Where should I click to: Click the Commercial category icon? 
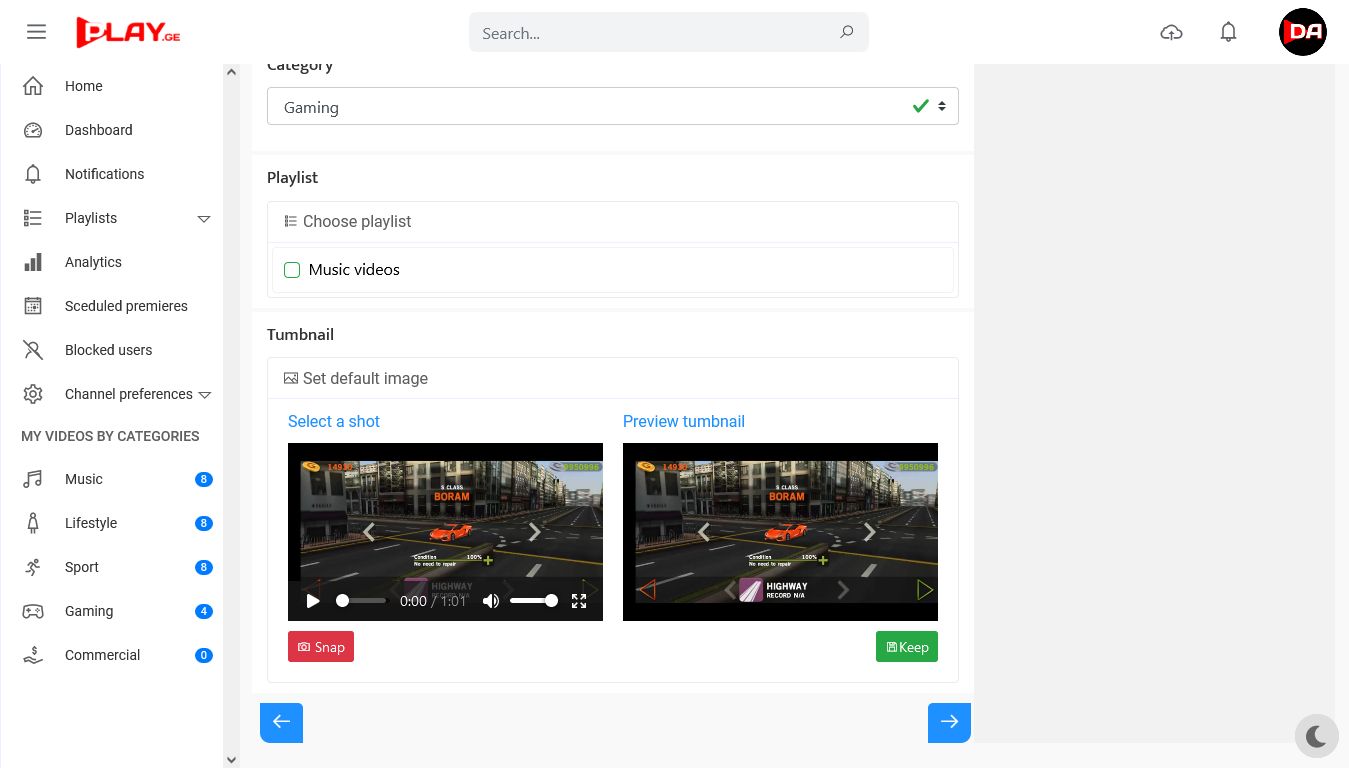coord(33,655)
